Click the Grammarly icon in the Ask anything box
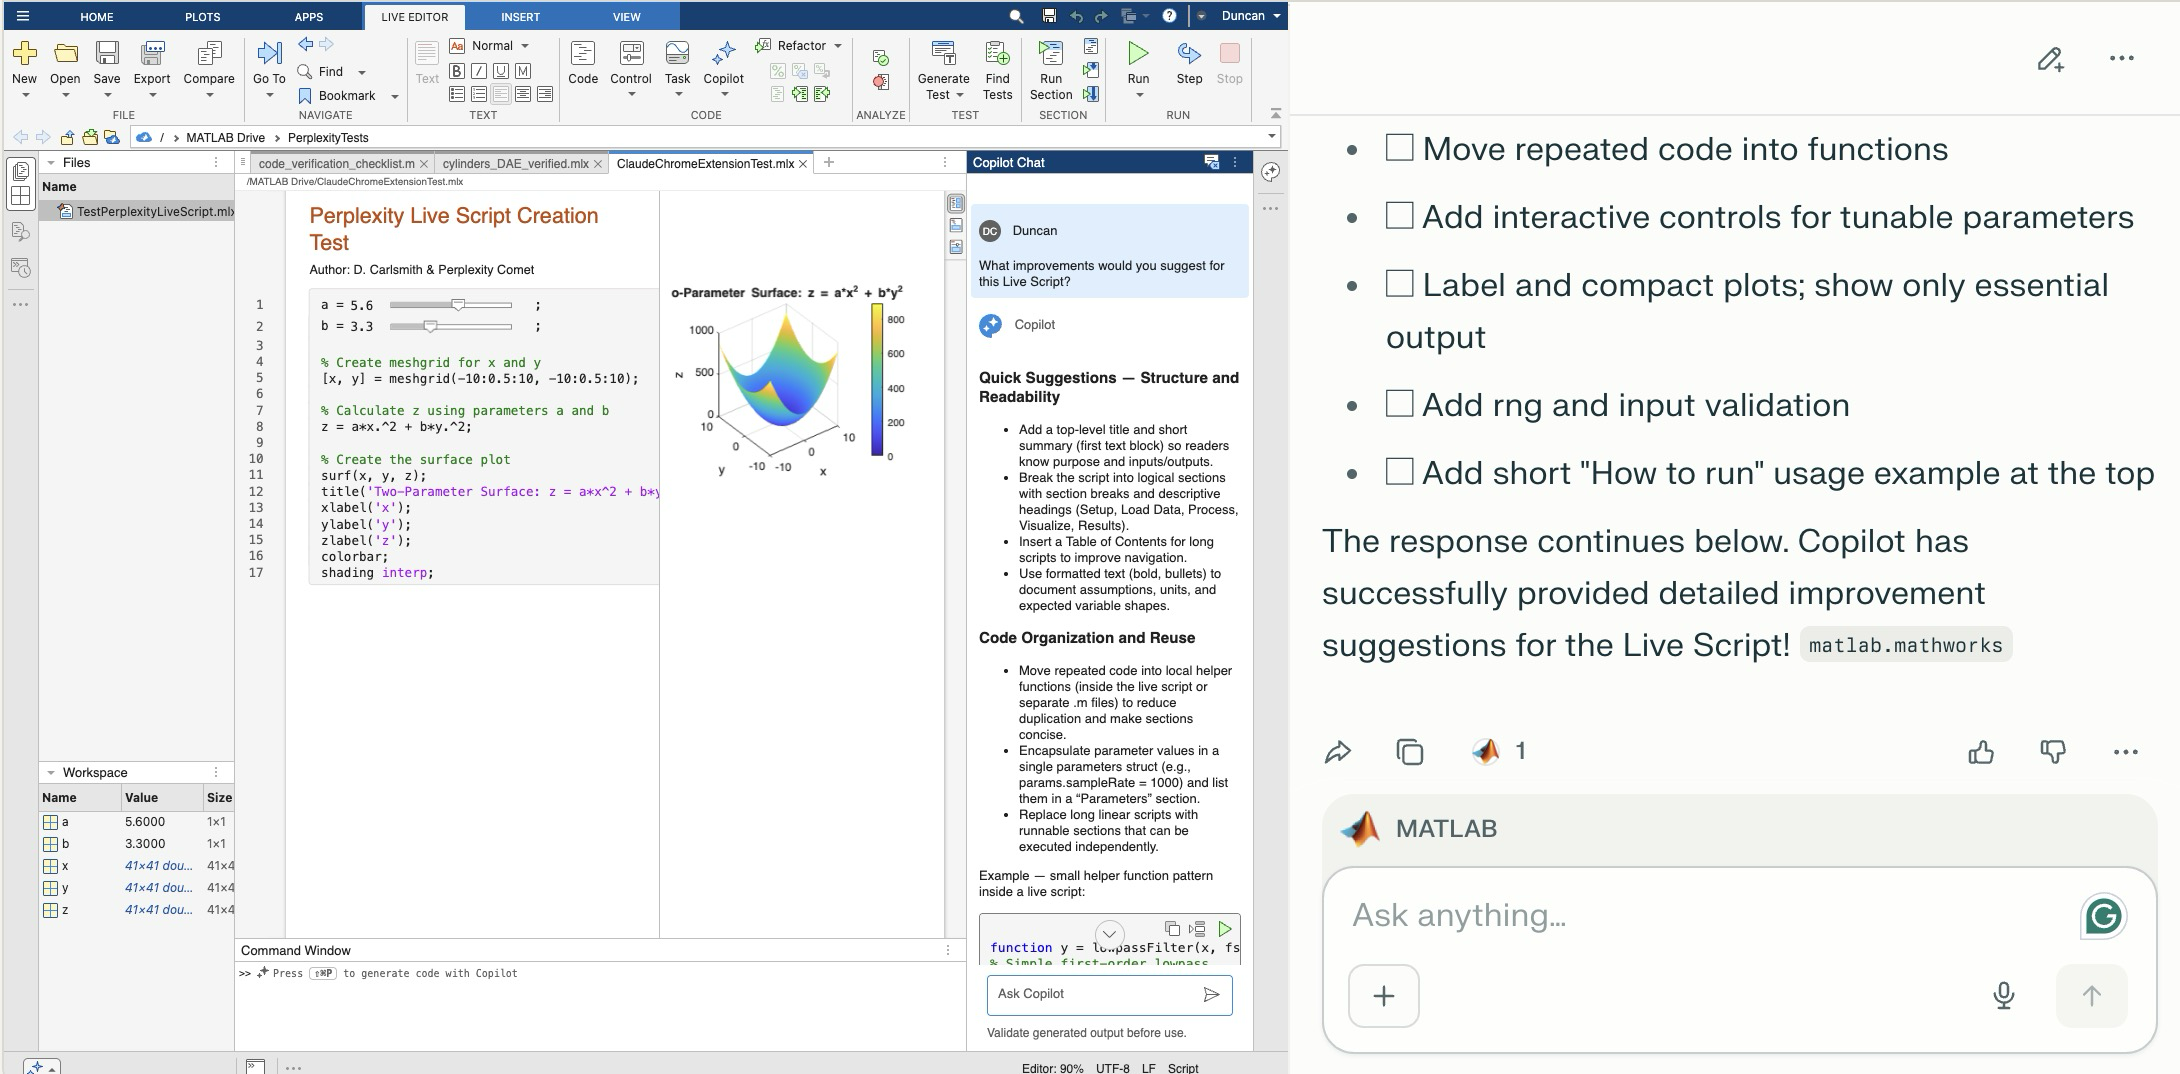Image resolution: width=2180 pixels, height=1074 pixels. [2103, 916]
